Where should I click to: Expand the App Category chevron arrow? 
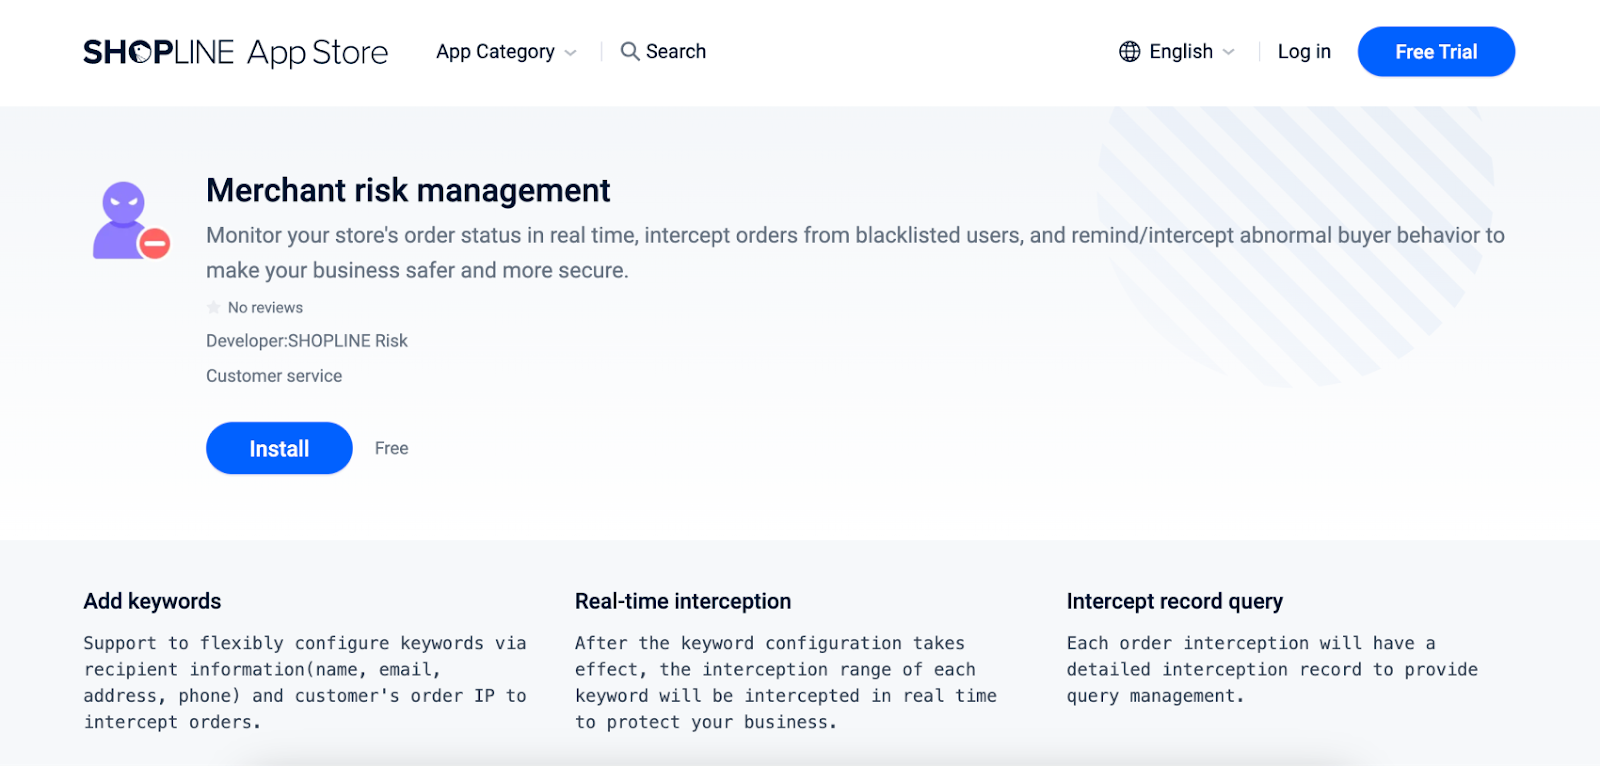click(x=571, y=53)
